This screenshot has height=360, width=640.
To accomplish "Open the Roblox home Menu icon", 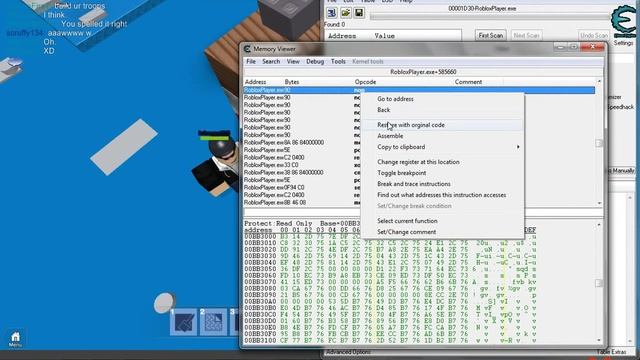I will coord(15,339).
